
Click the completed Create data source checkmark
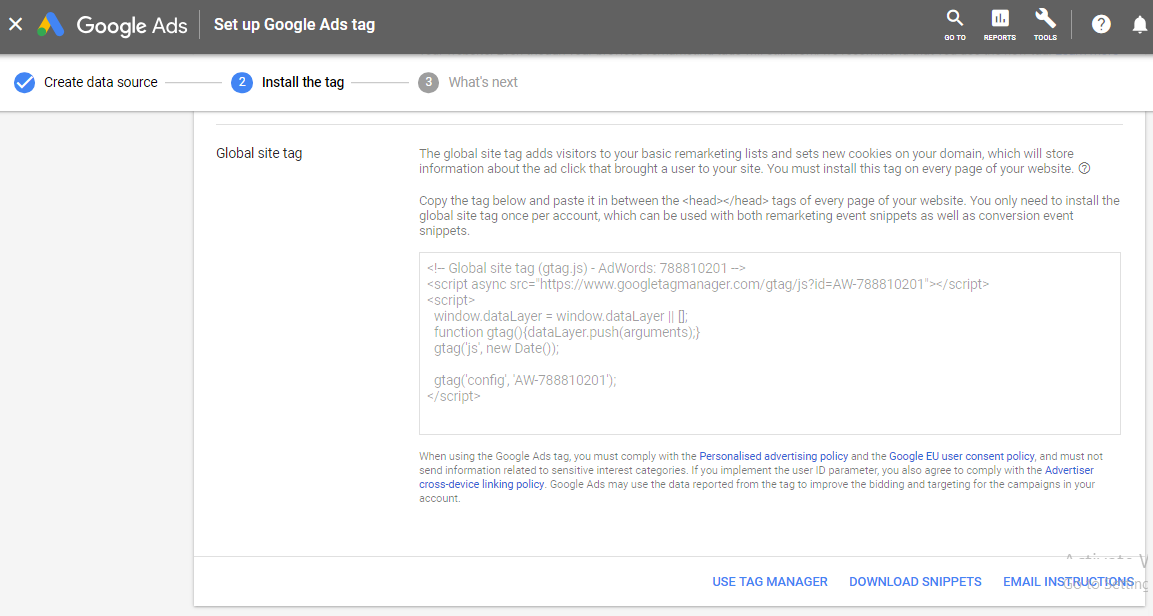coord(24,82)
